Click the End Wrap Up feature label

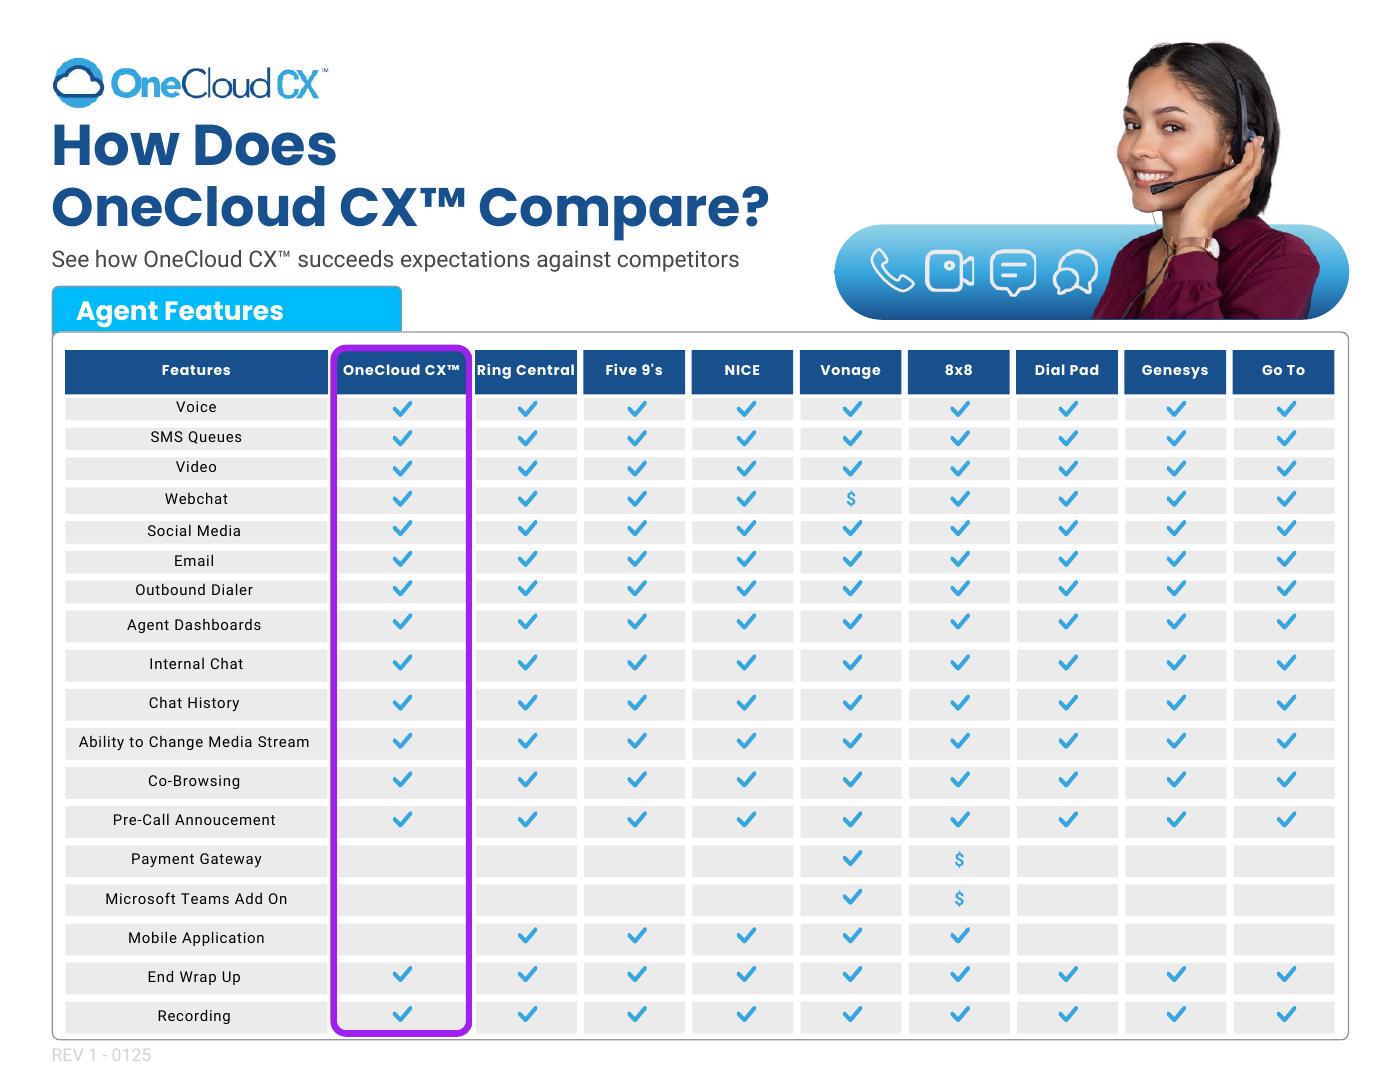point(194,977)
